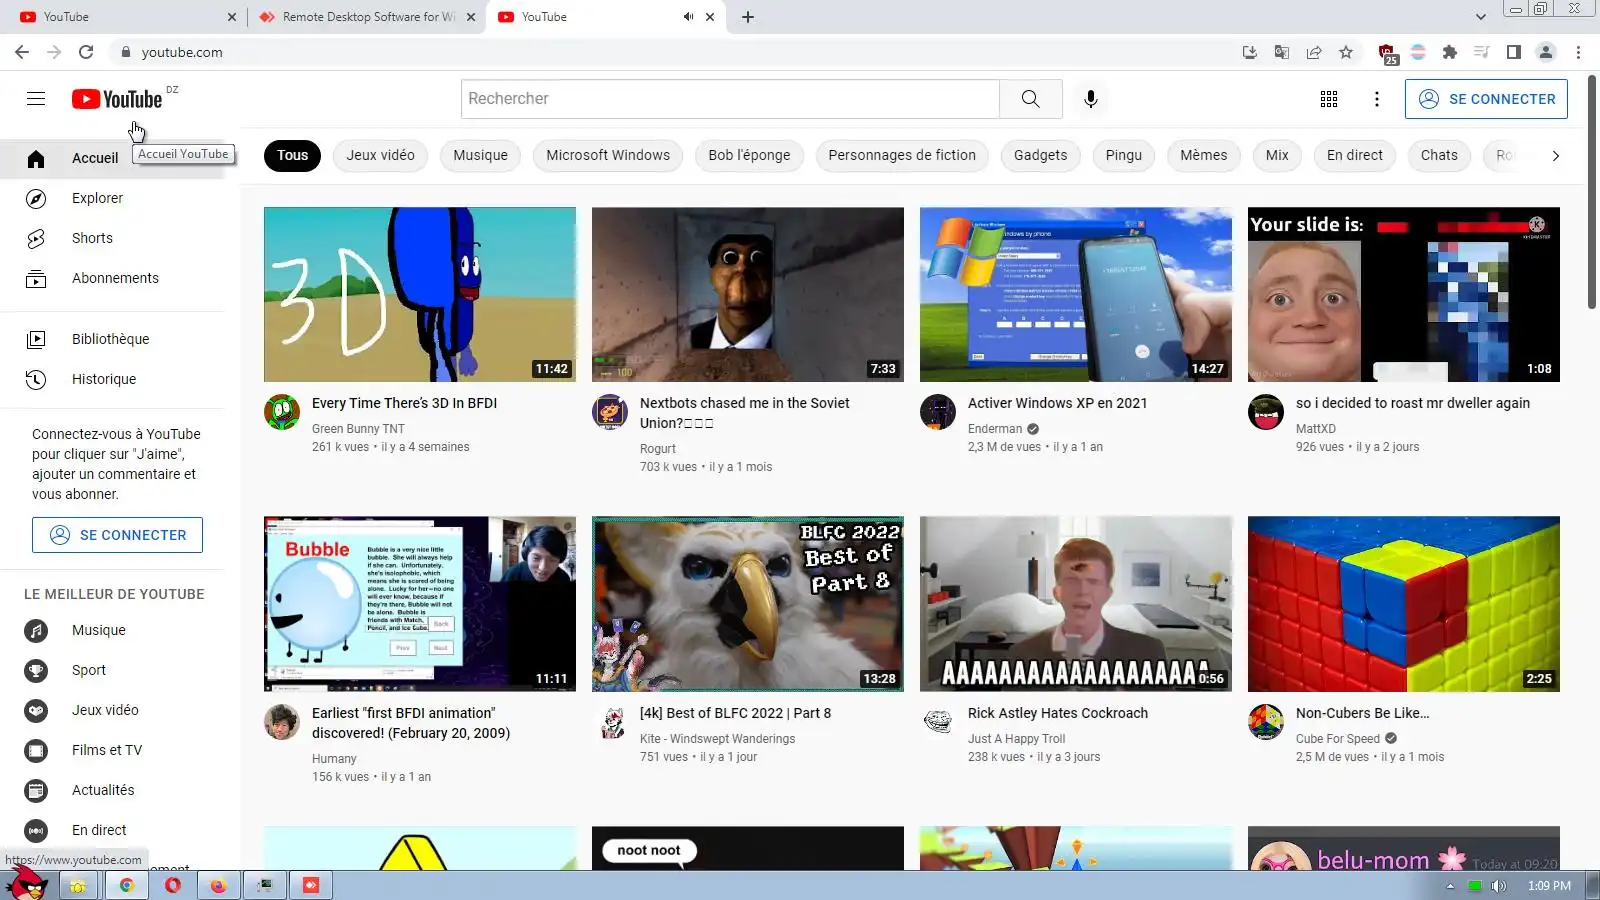Mute the audio on the active YouTube tab
The image size is (1600, 900).
click(688, 17)
